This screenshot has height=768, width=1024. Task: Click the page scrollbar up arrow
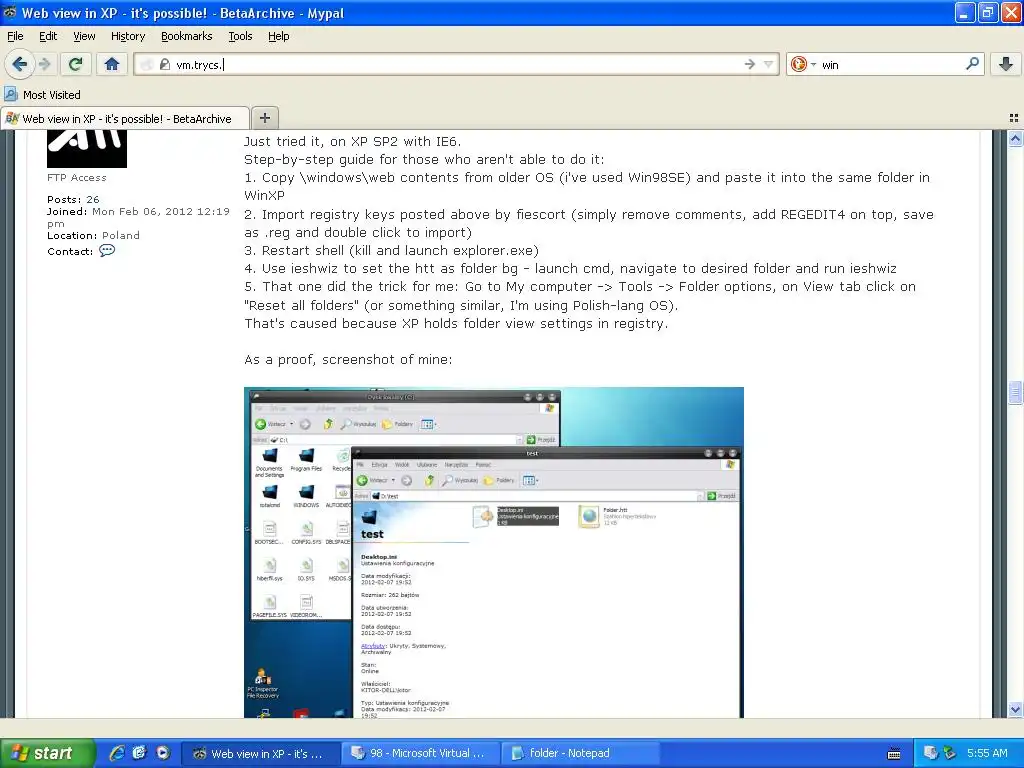(1015, 138)
